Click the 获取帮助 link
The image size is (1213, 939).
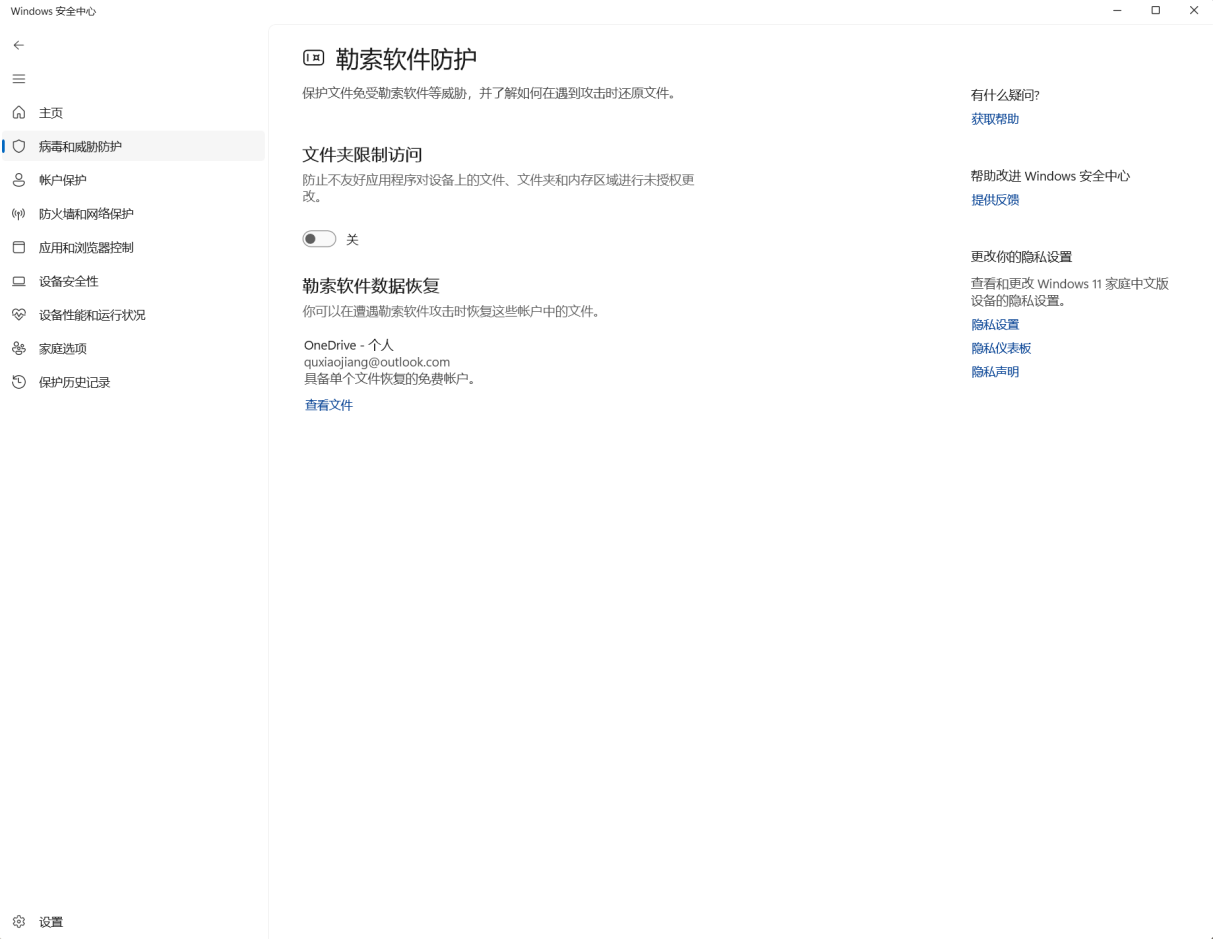pyautogui.click(x=995, y=119)
